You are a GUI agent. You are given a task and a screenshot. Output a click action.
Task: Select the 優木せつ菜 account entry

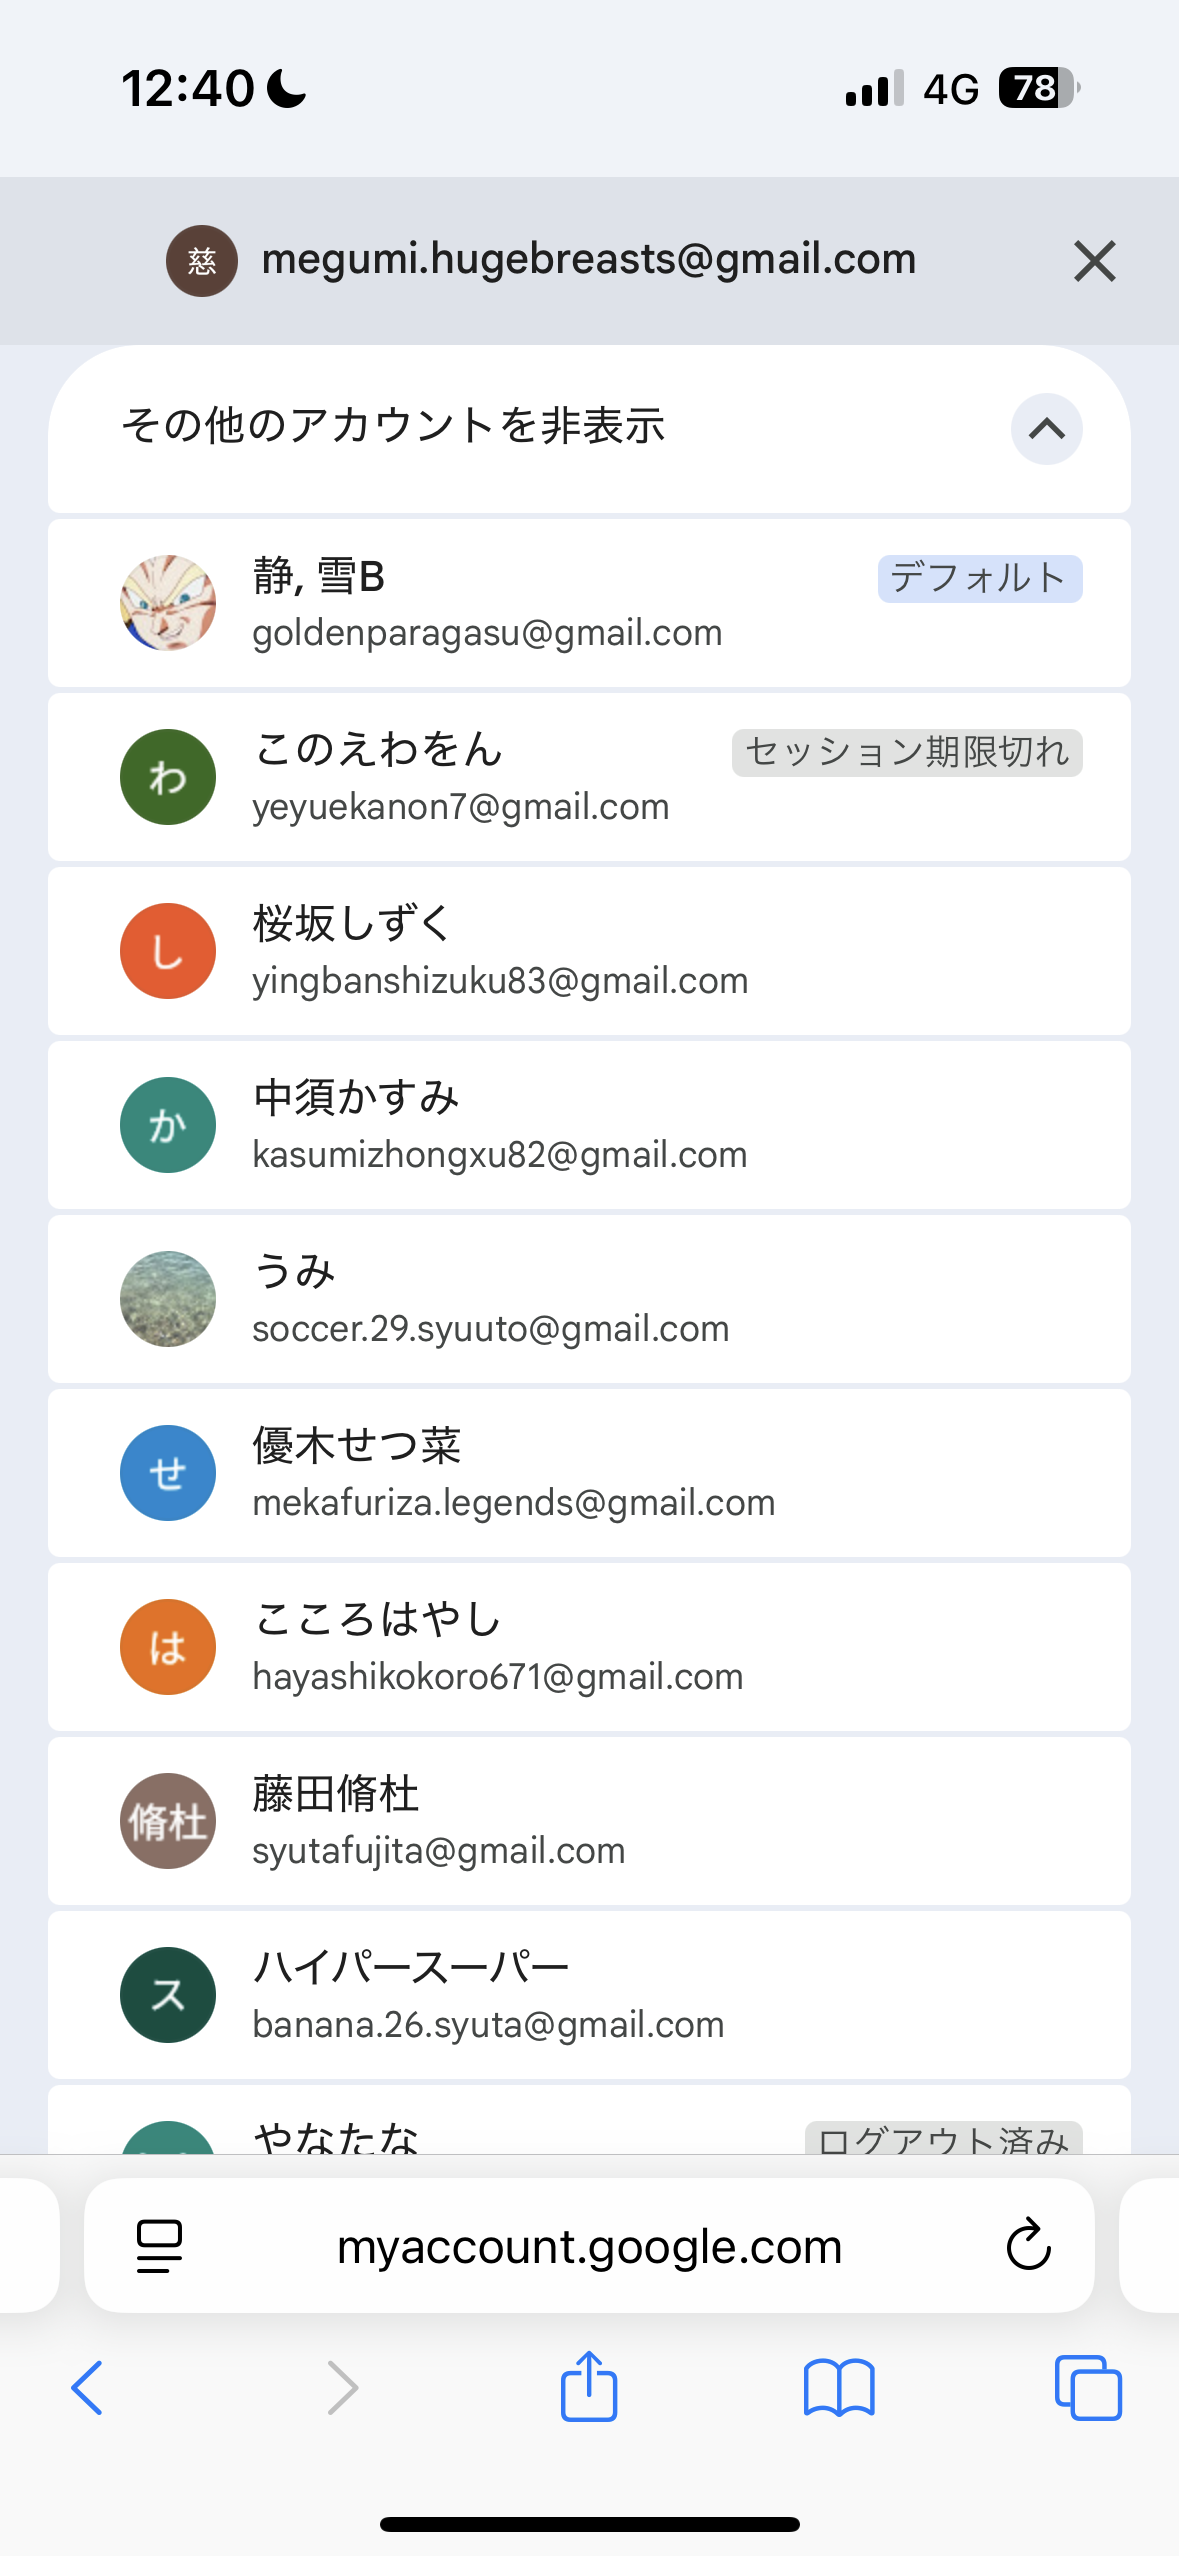click(x=589, y=1473)
